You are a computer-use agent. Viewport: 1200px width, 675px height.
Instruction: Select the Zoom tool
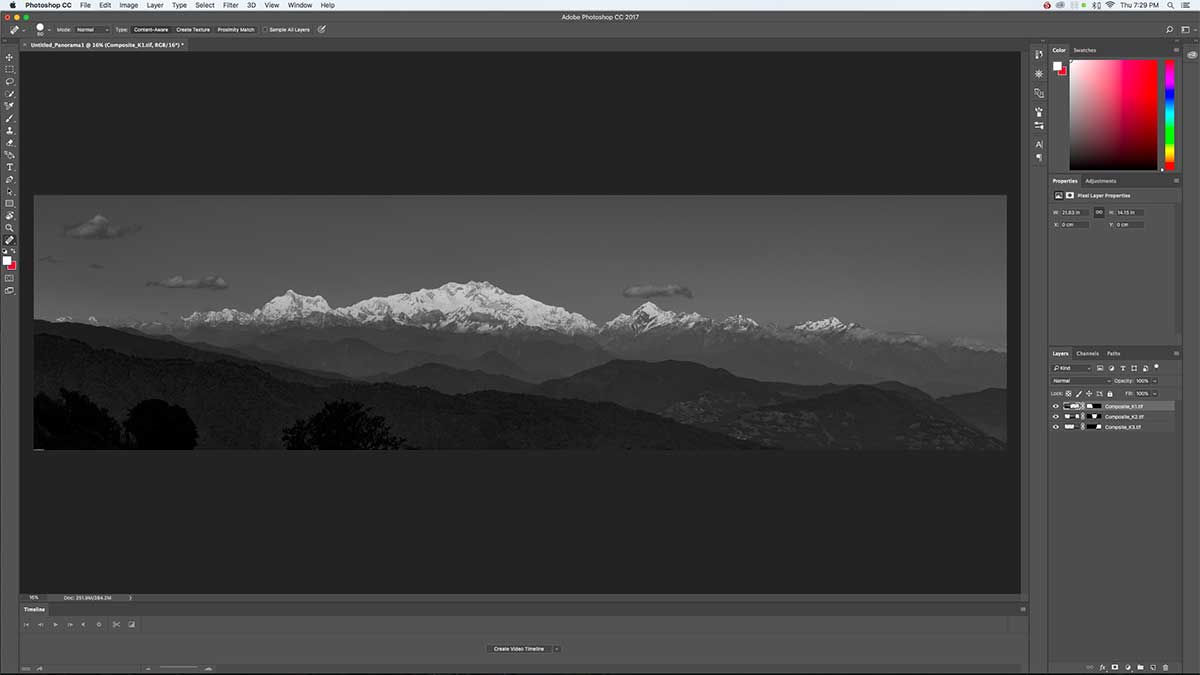click(x=10, y=226)
